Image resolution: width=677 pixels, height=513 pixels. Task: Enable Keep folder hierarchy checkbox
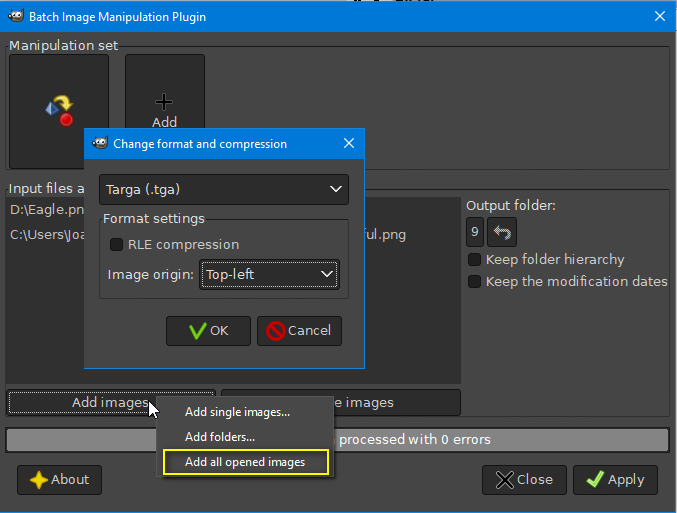tap(475, 259)
